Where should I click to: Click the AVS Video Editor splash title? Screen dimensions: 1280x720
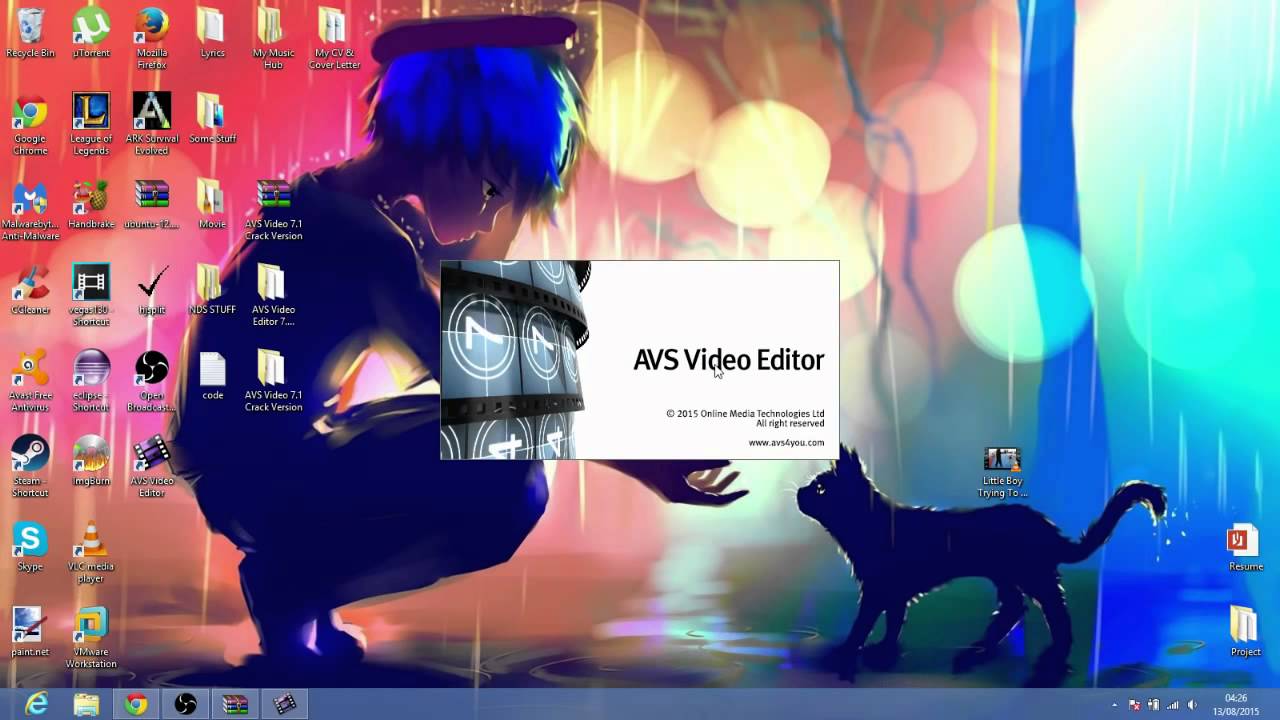(x=729, y=360)
